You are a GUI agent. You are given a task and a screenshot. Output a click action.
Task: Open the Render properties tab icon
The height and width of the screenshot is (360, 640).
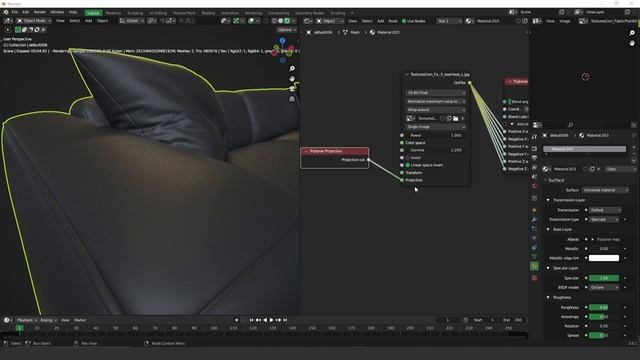click(x=534, y=148)
